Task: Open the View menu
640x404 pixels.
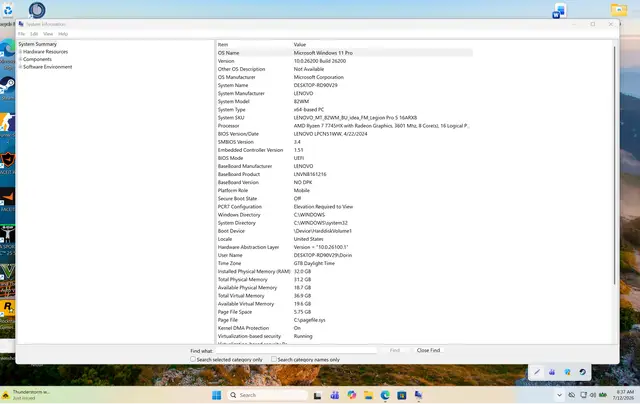Action: (48, 34)
